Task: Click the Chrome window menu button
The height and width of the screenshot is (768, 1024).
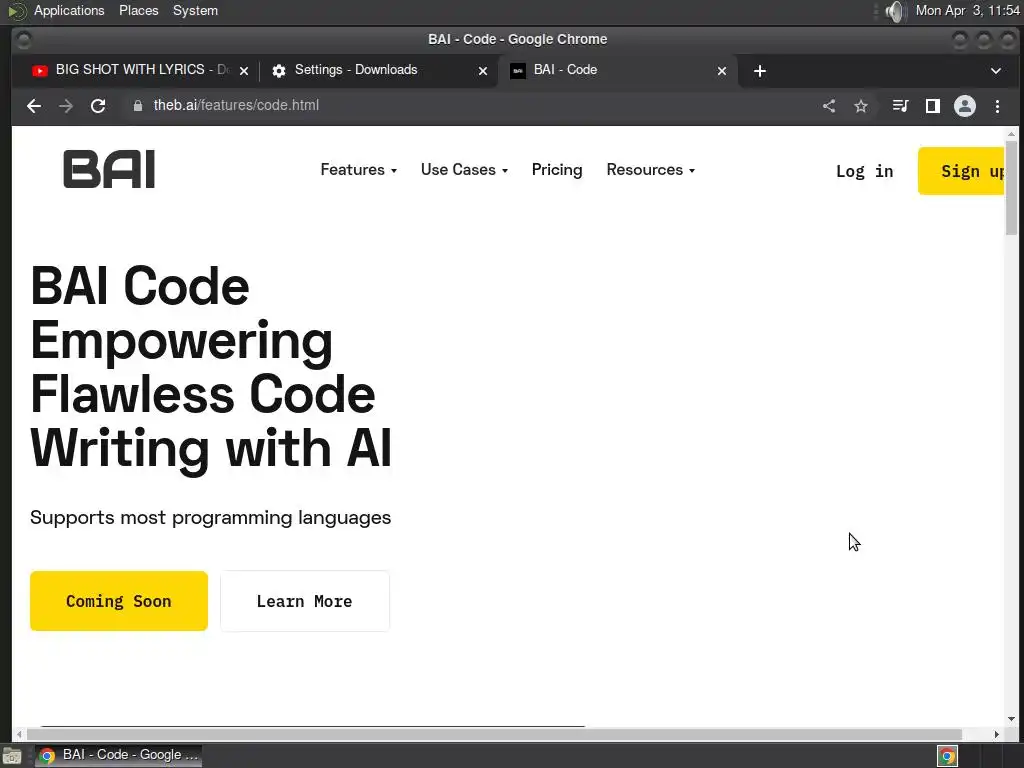Action: pyautogui.click(x=24, y=40)
